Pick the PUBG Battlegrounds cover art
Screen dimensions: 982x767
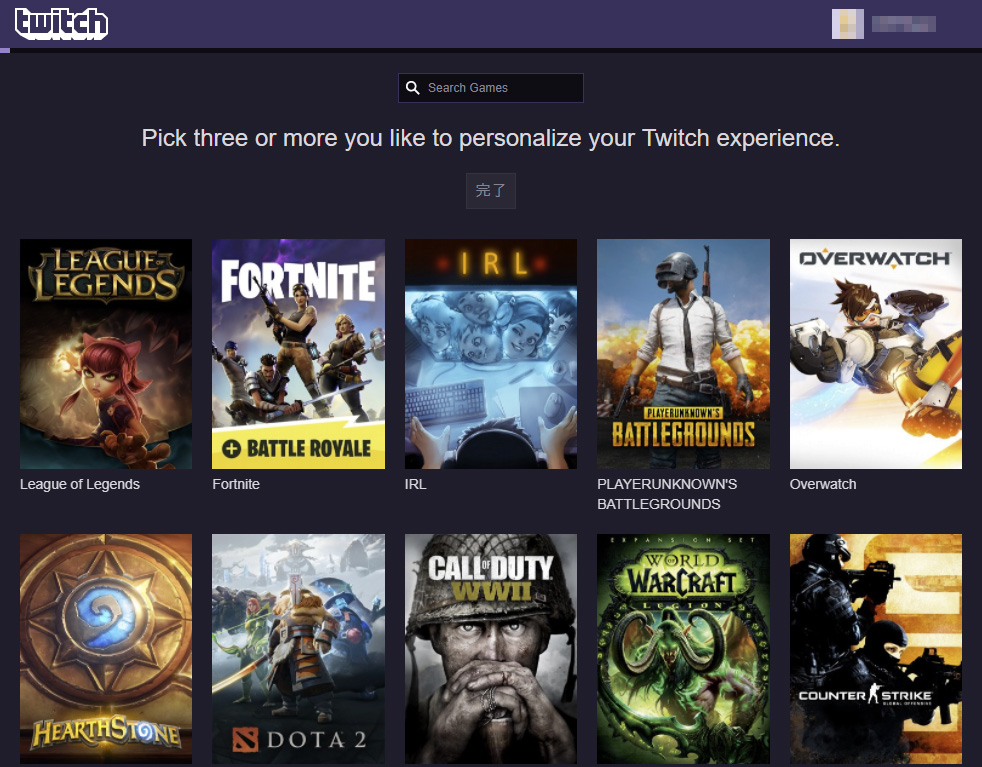tap(683, 354)
